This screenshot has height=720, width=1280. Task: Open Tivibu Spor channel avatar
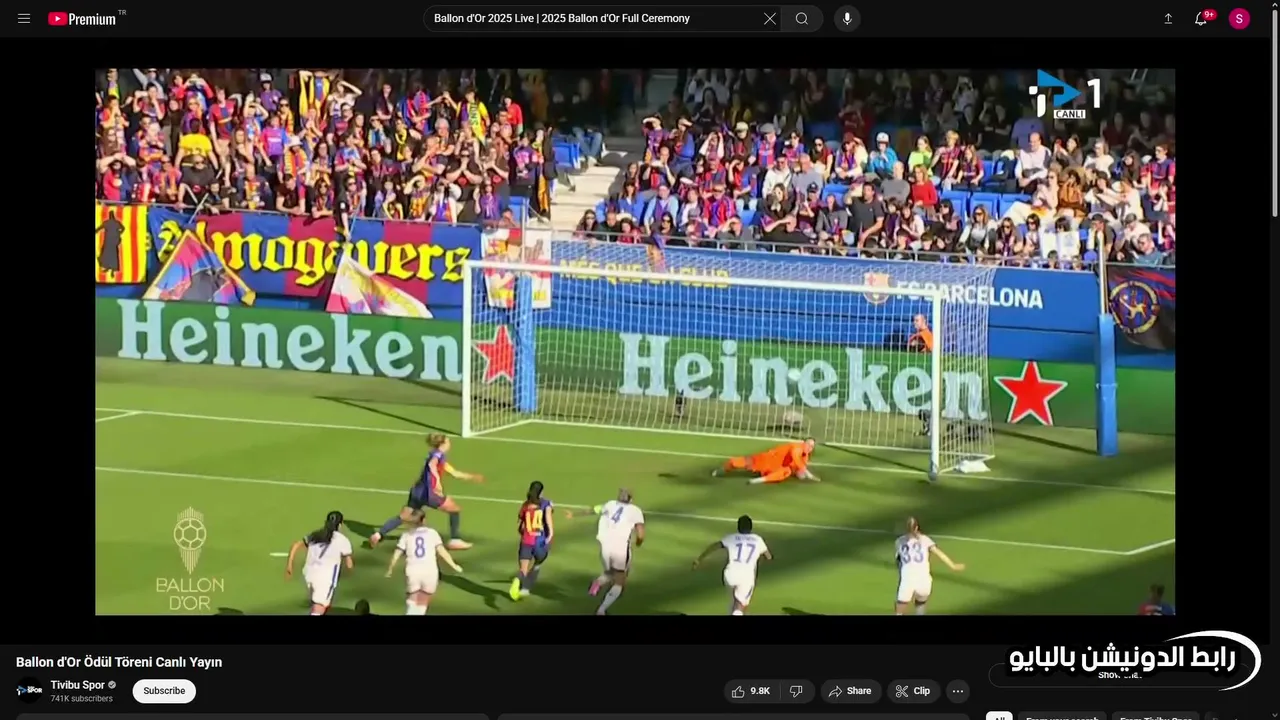(x=29, y=690)
